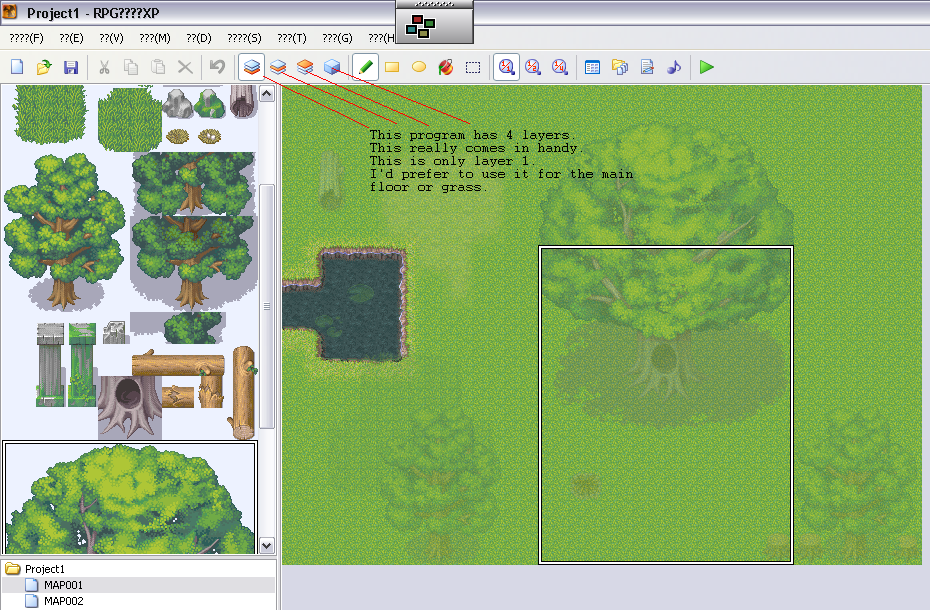Open the Sound Test music note

[x=674, y=67]
